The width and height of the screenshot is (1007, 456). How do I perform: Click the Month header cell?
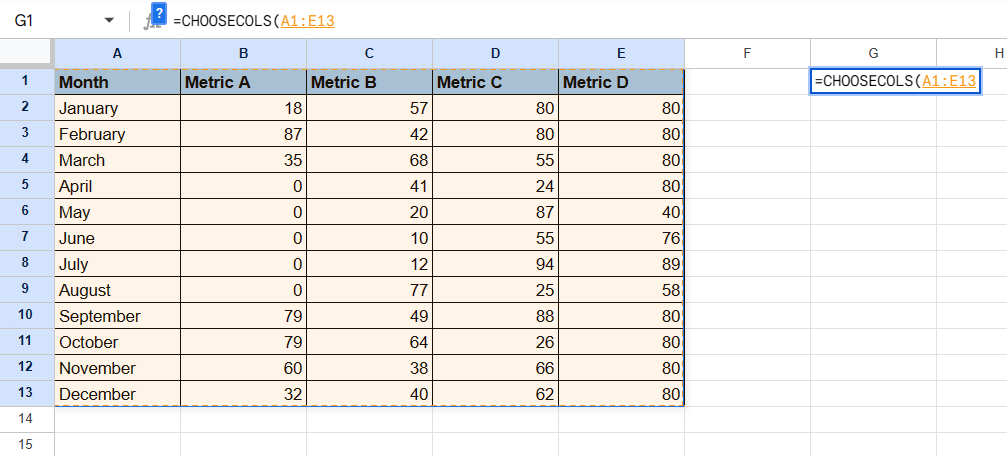(x=117, y=82)
